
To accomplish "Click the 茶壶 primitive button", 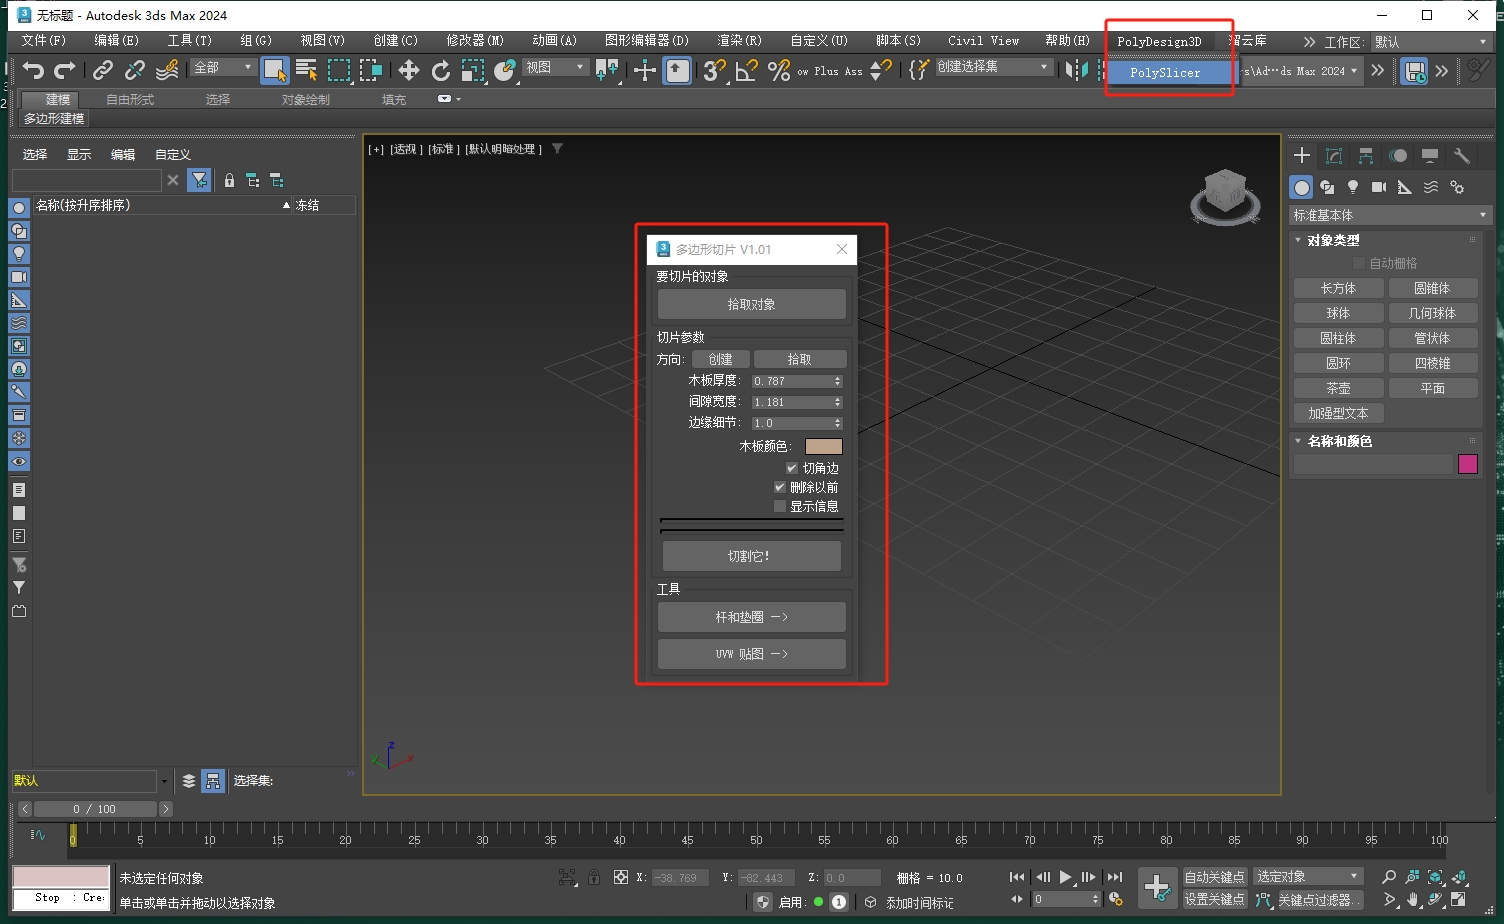I will [x=1338, y=387].
